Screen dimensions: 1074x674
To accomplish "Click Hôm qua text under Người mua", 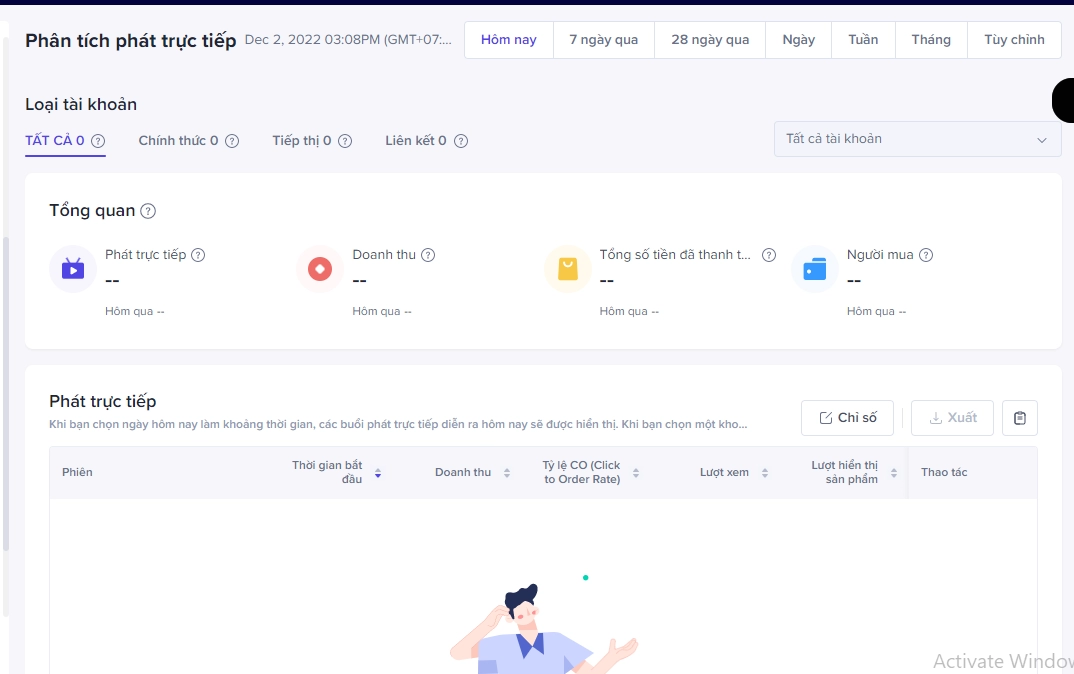I will pos(876,312).
